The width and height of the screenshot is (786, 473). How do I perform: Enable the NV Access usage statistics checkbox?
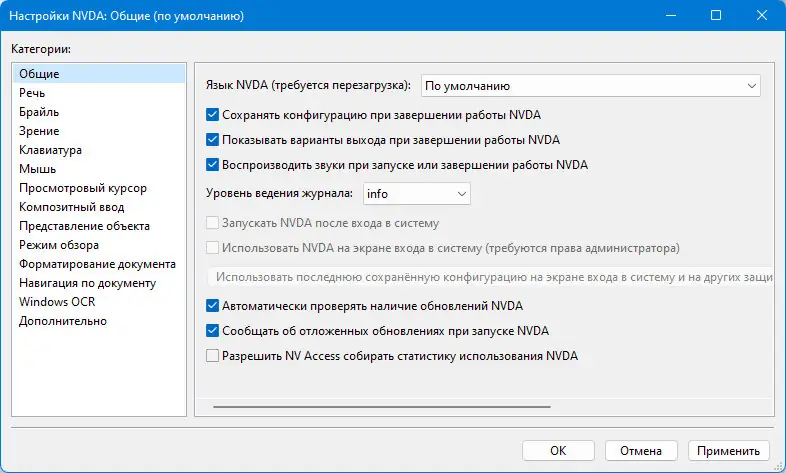(211, 355)
